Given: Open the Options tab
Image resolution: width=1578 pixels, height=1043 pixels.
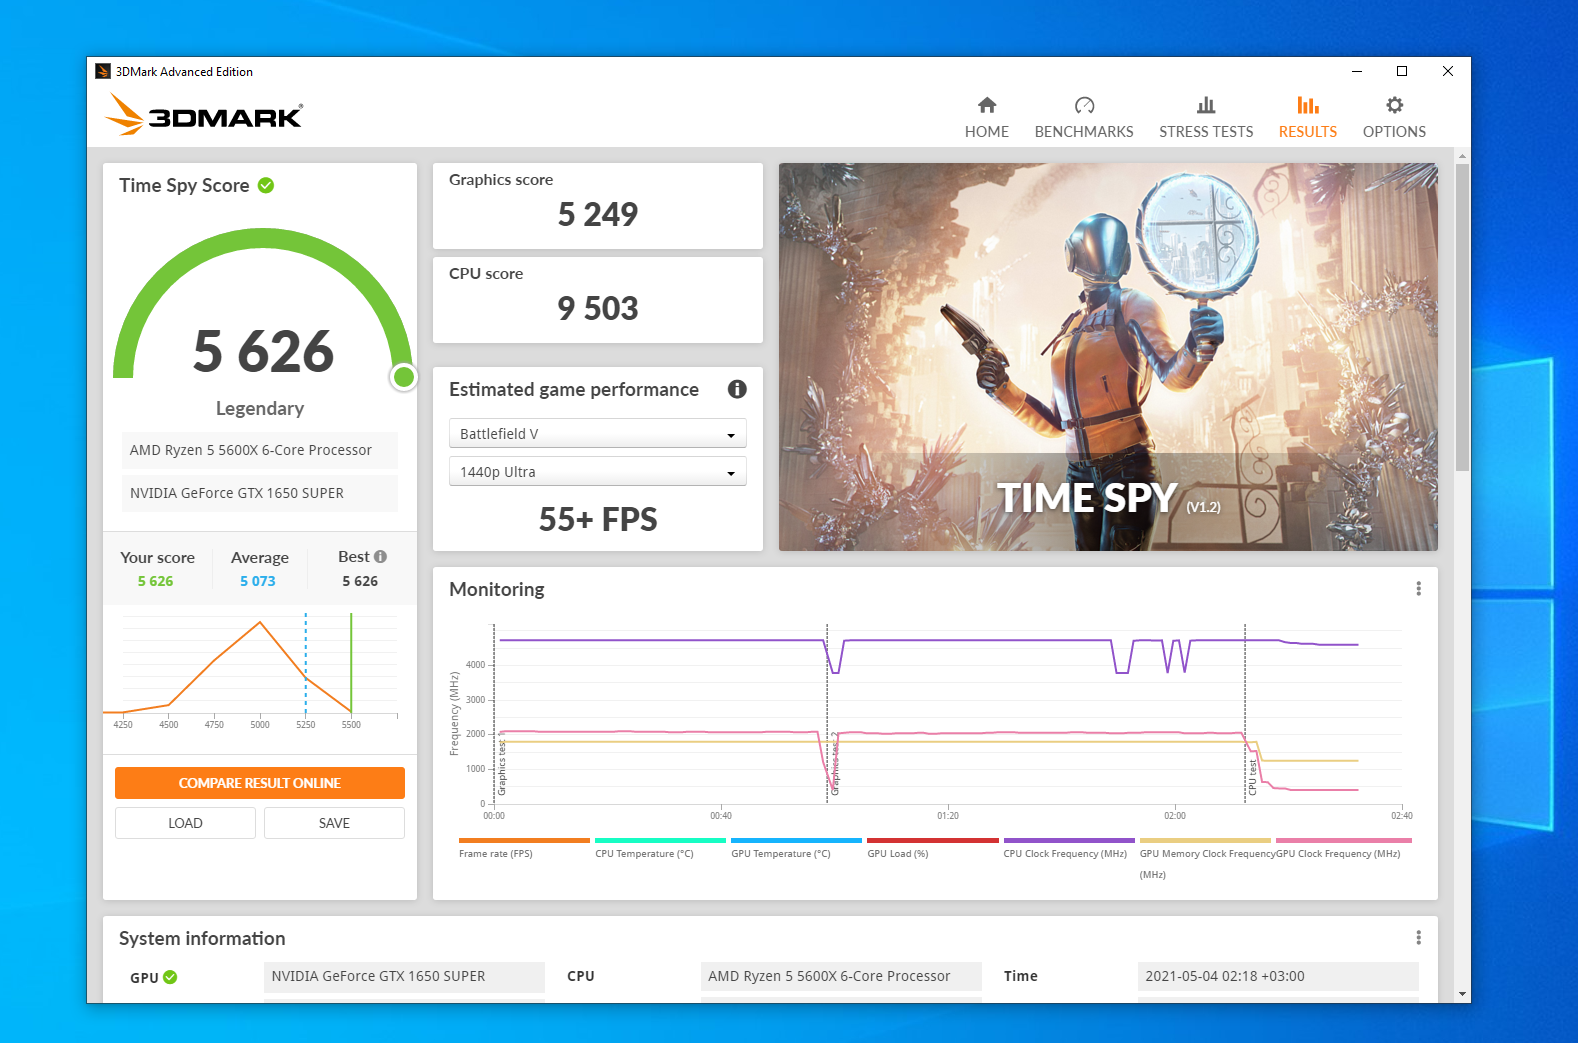Looking at the screenshot, I should tap(1394, 118).
